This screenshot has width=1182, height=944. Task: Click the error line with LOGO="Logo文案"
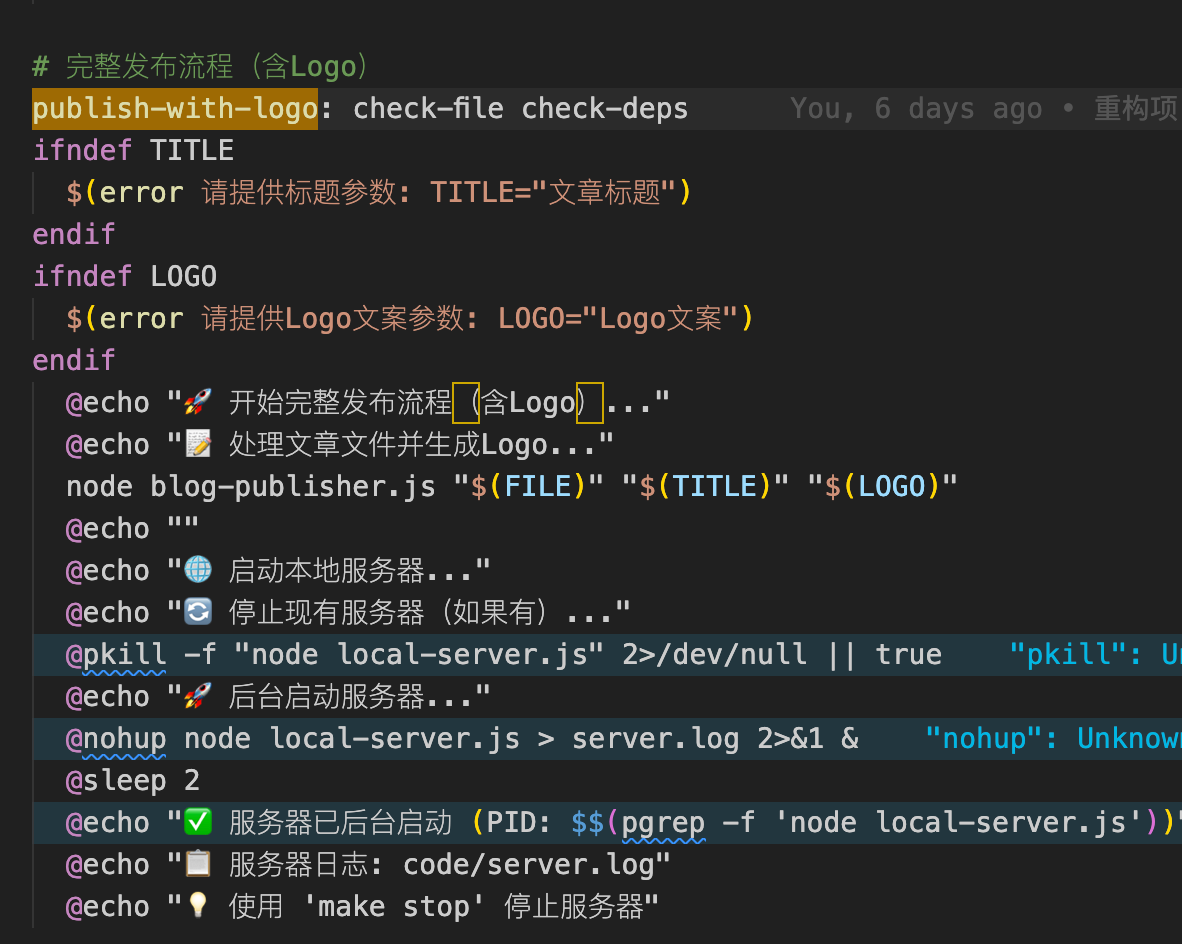pos(409,318)
